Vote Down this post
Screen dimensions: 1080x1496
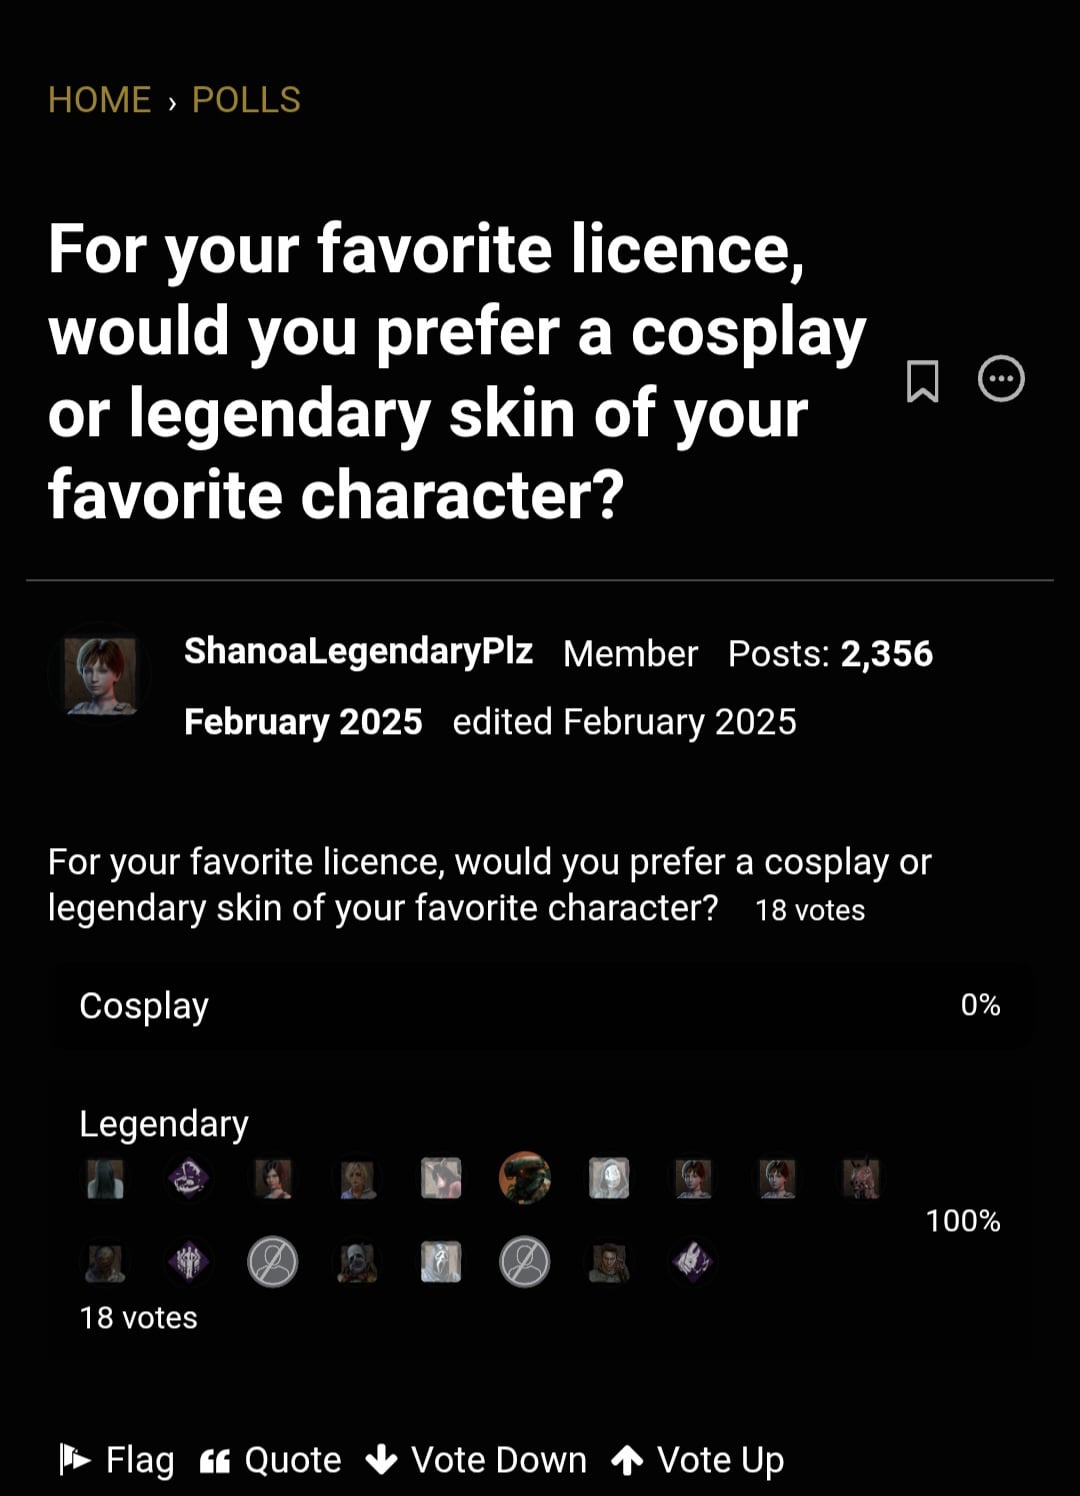pos(476,1460)
